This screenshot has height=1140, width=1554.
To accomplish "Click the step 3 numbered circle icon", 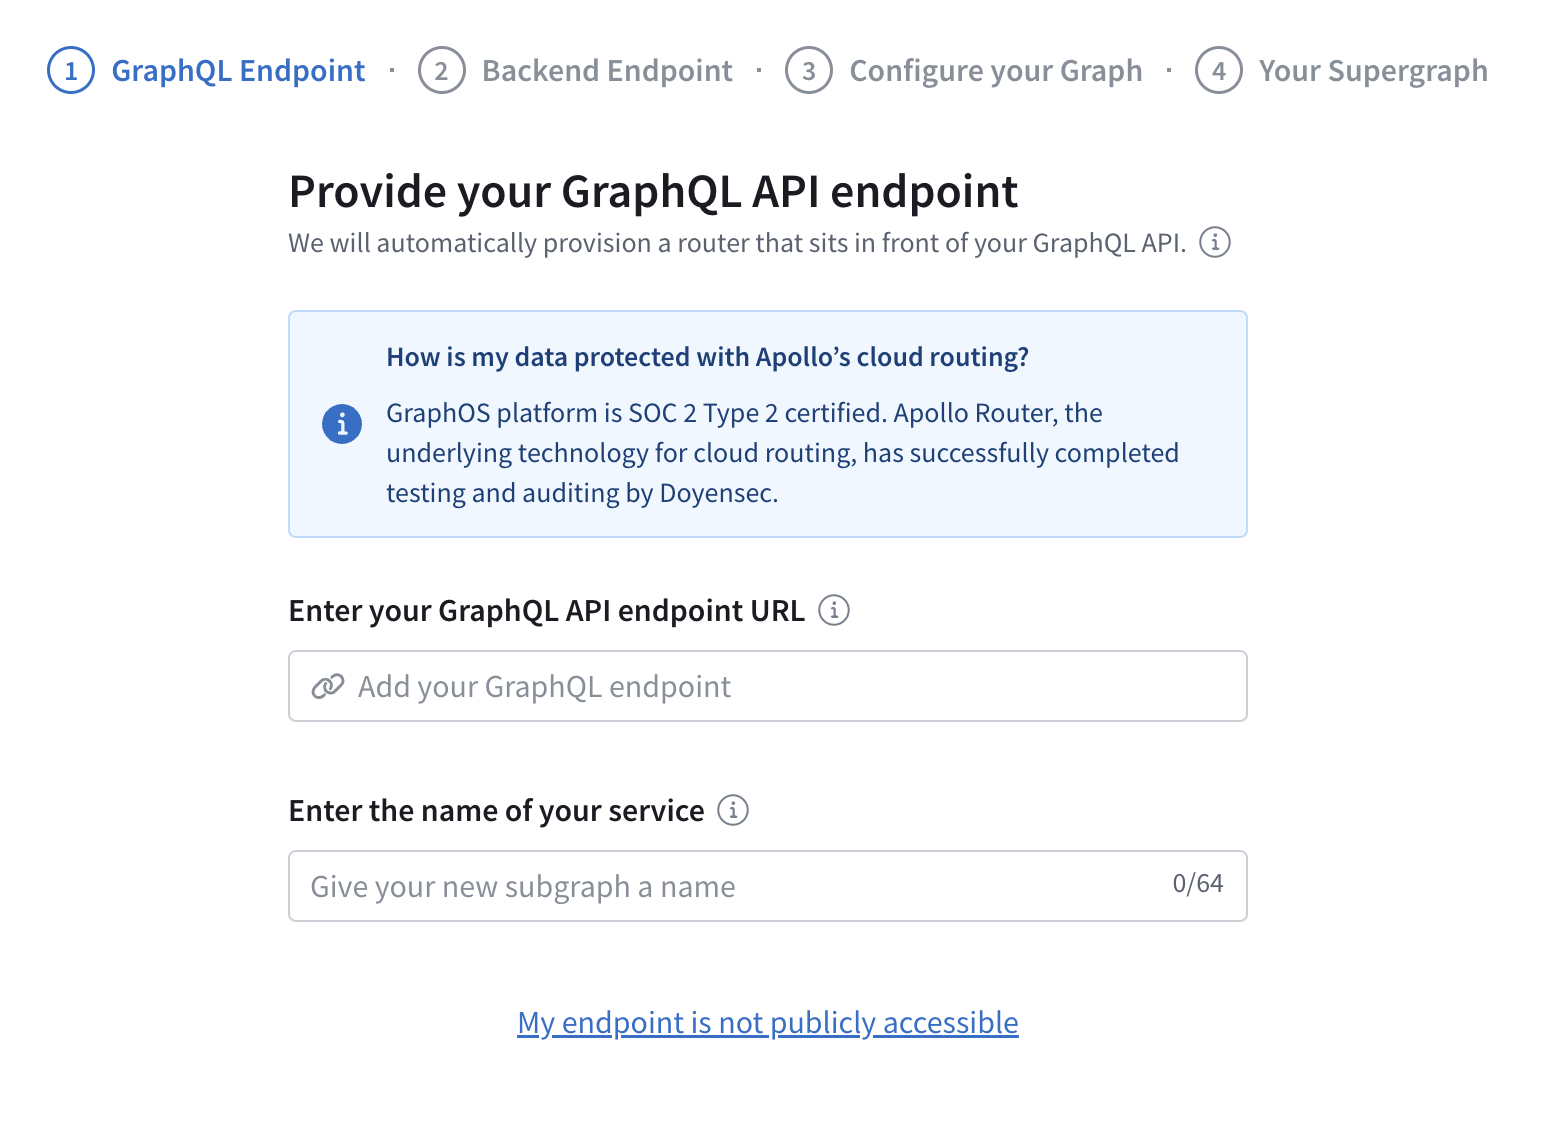I will pos(809,70).
